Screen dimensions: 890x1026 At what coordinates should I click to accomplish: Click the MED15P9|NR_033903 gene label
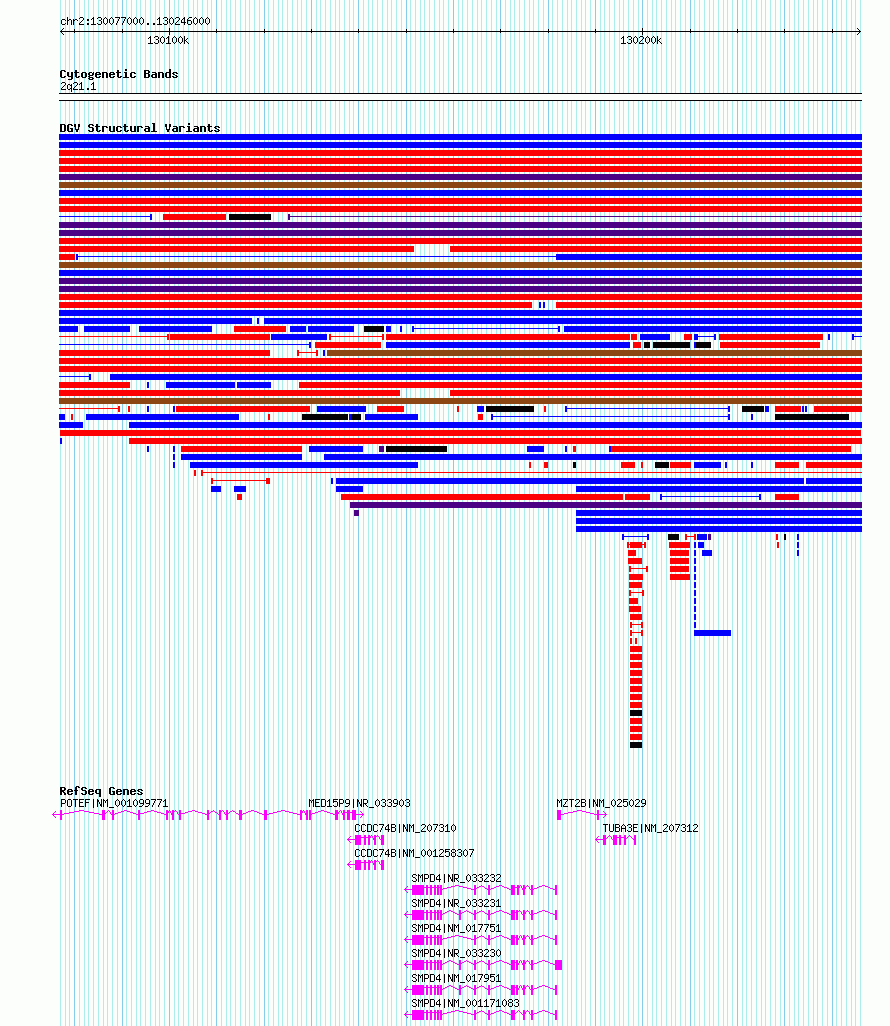point(359,803)
